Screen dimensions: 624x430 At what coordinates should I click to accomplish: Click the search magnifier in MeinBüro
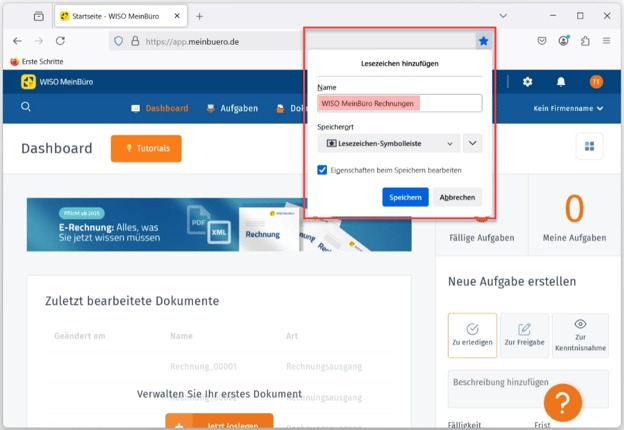pyautogui.click(x=26, y=107)
